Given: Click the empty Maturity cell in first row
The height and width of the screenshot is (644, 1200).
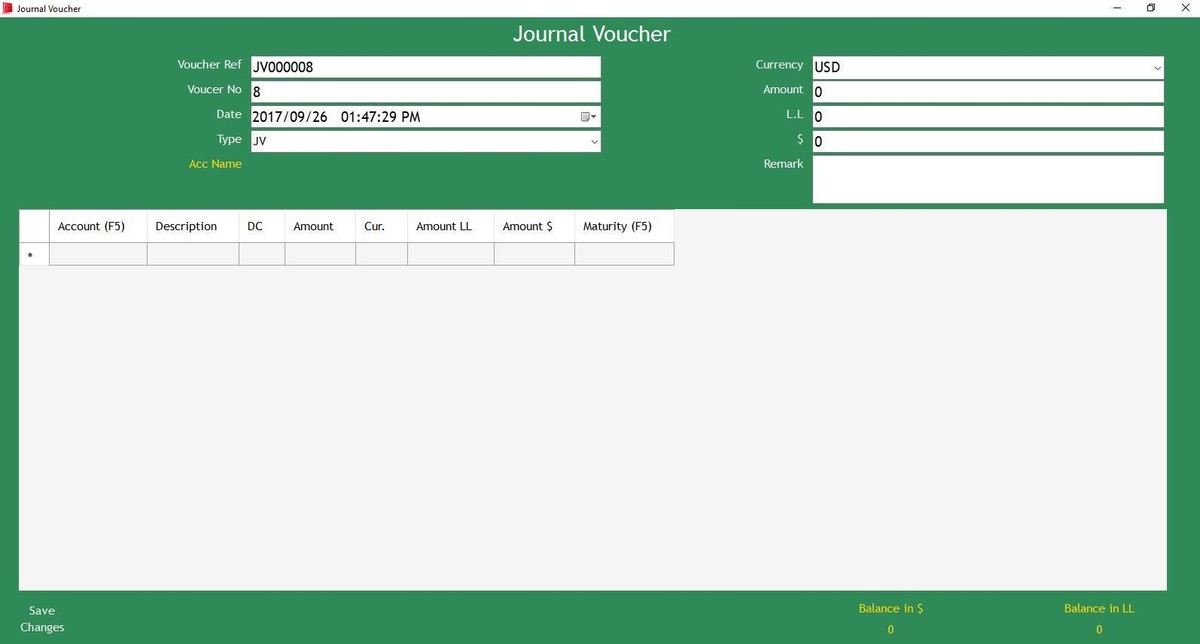Looking at the screenshot, I should pos(624,254).
